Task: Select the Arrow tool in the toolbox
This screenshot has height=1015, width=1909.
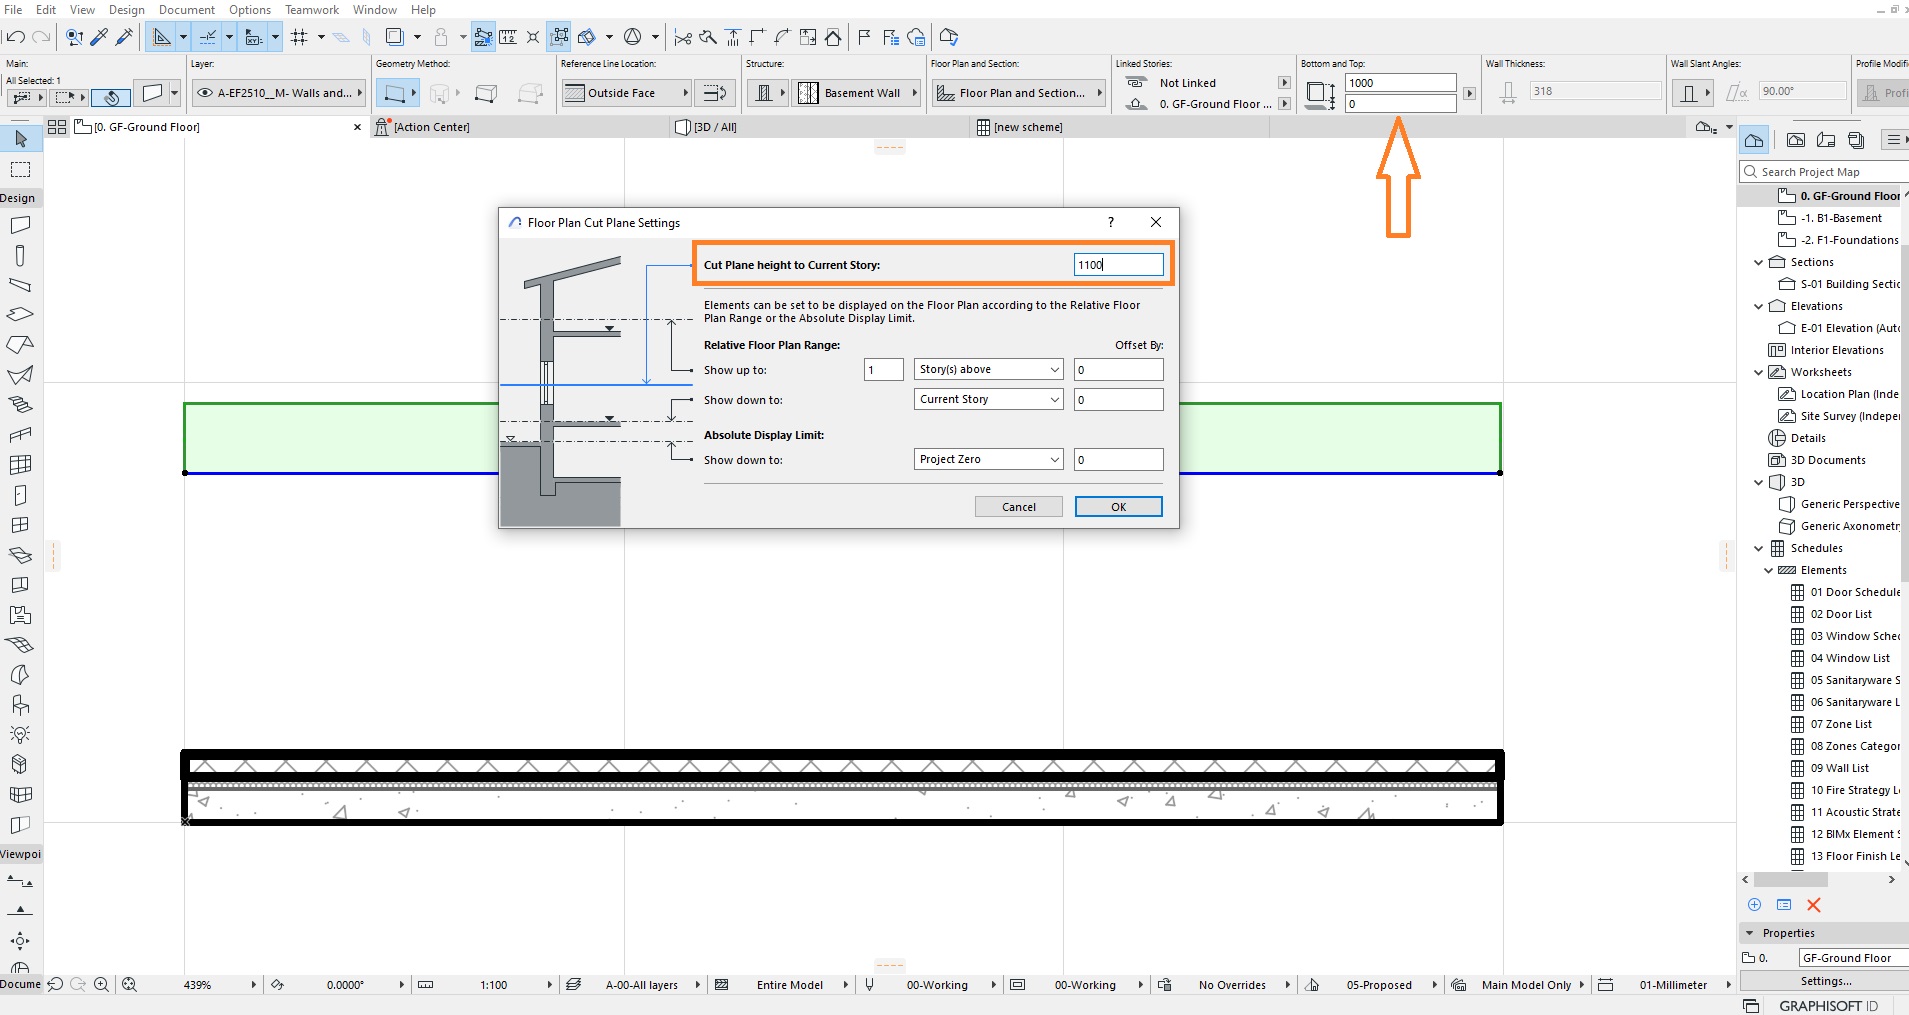Action: (x=21, y=139)
